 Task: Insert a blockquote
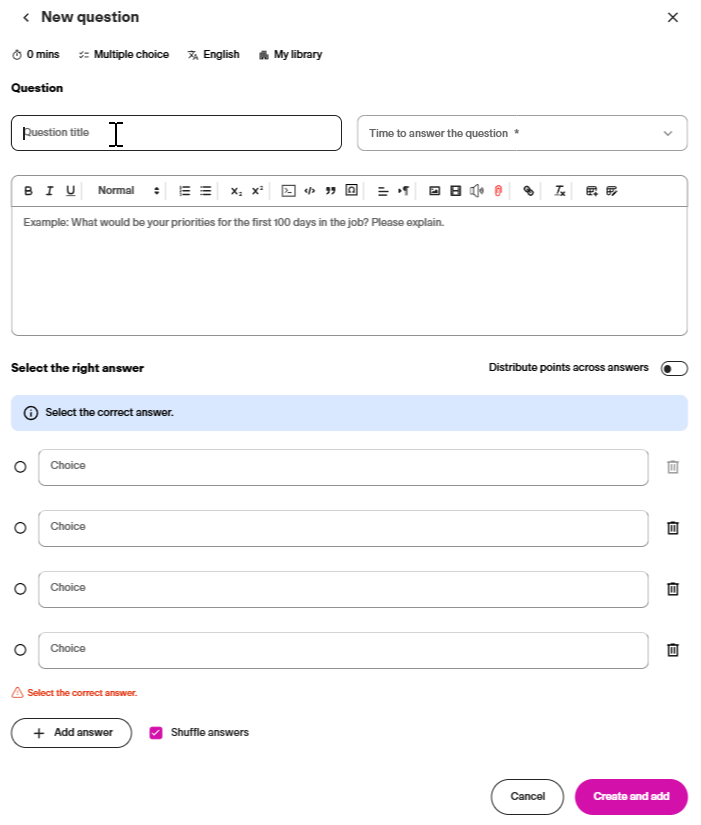click(330, 191)
